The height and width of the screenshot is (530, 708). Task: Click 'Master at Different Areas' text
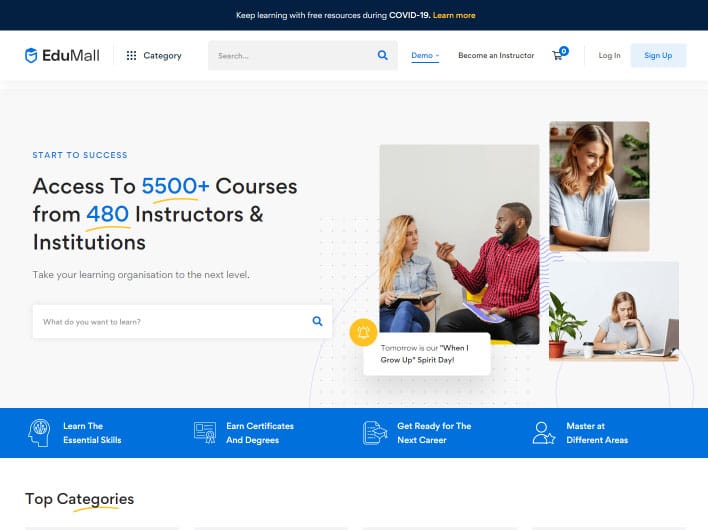tap(597, 433)
